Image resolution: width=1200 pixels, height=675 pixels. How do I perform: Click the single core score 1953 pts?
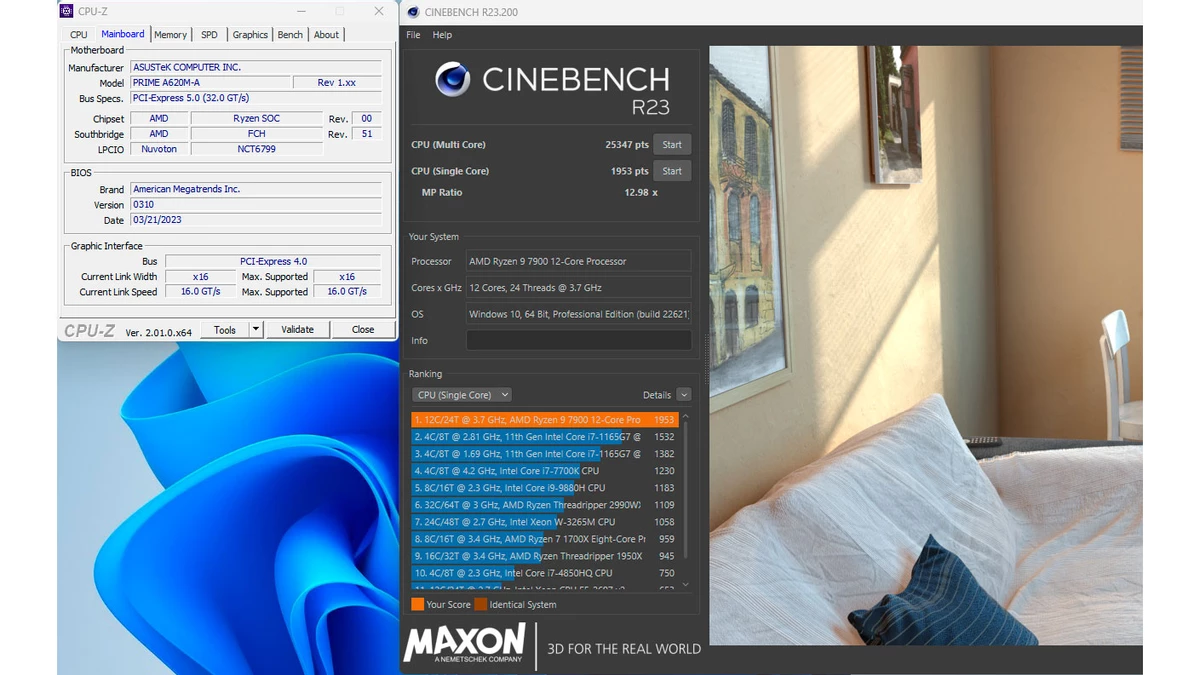[630, 171]
